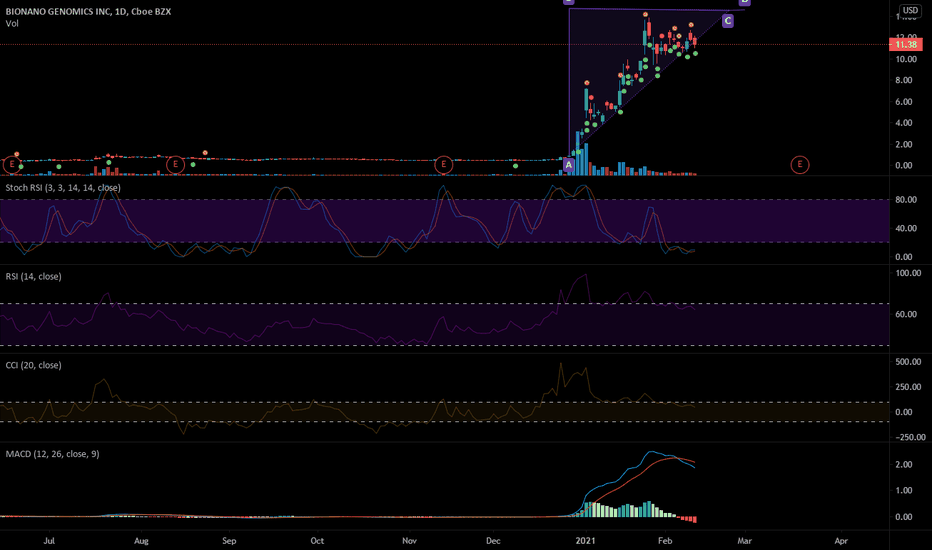
Task: Select the triangle pattern point C label
Action: [x=728, y=21]
